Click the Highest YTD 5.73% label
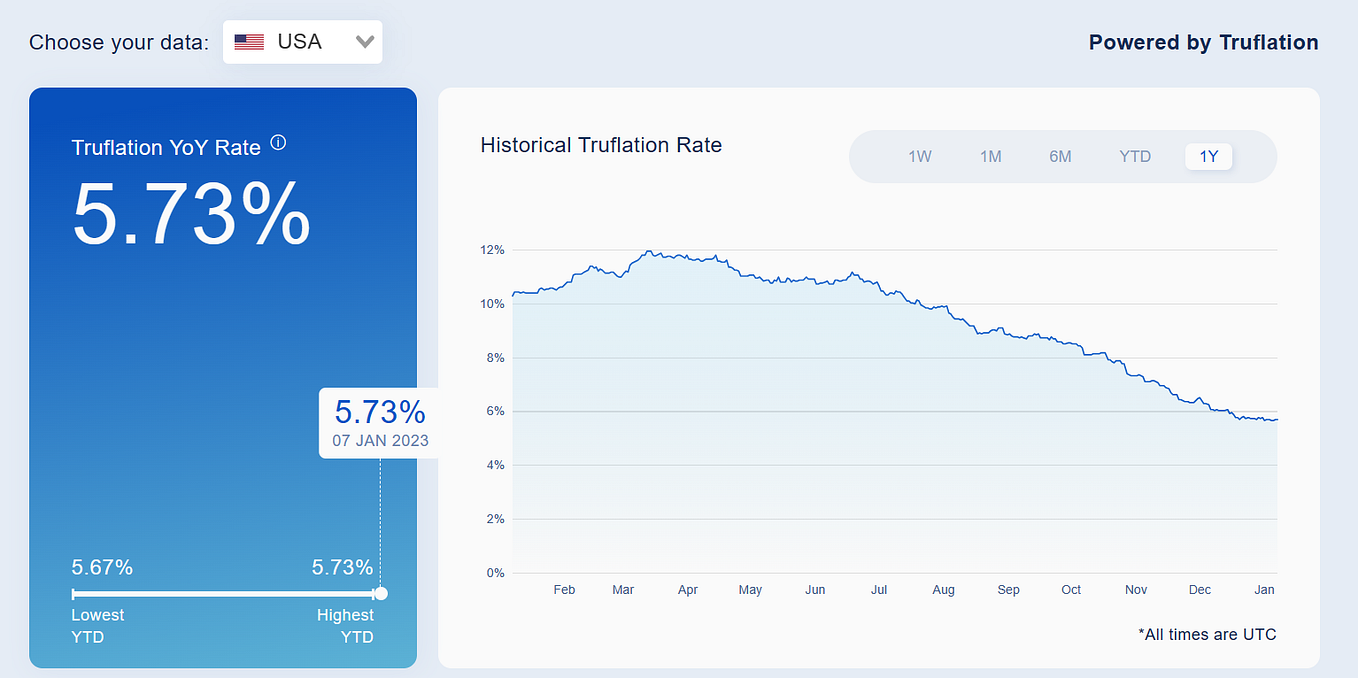The width and height of the screenshot is (1358, 678). [341, 567]
